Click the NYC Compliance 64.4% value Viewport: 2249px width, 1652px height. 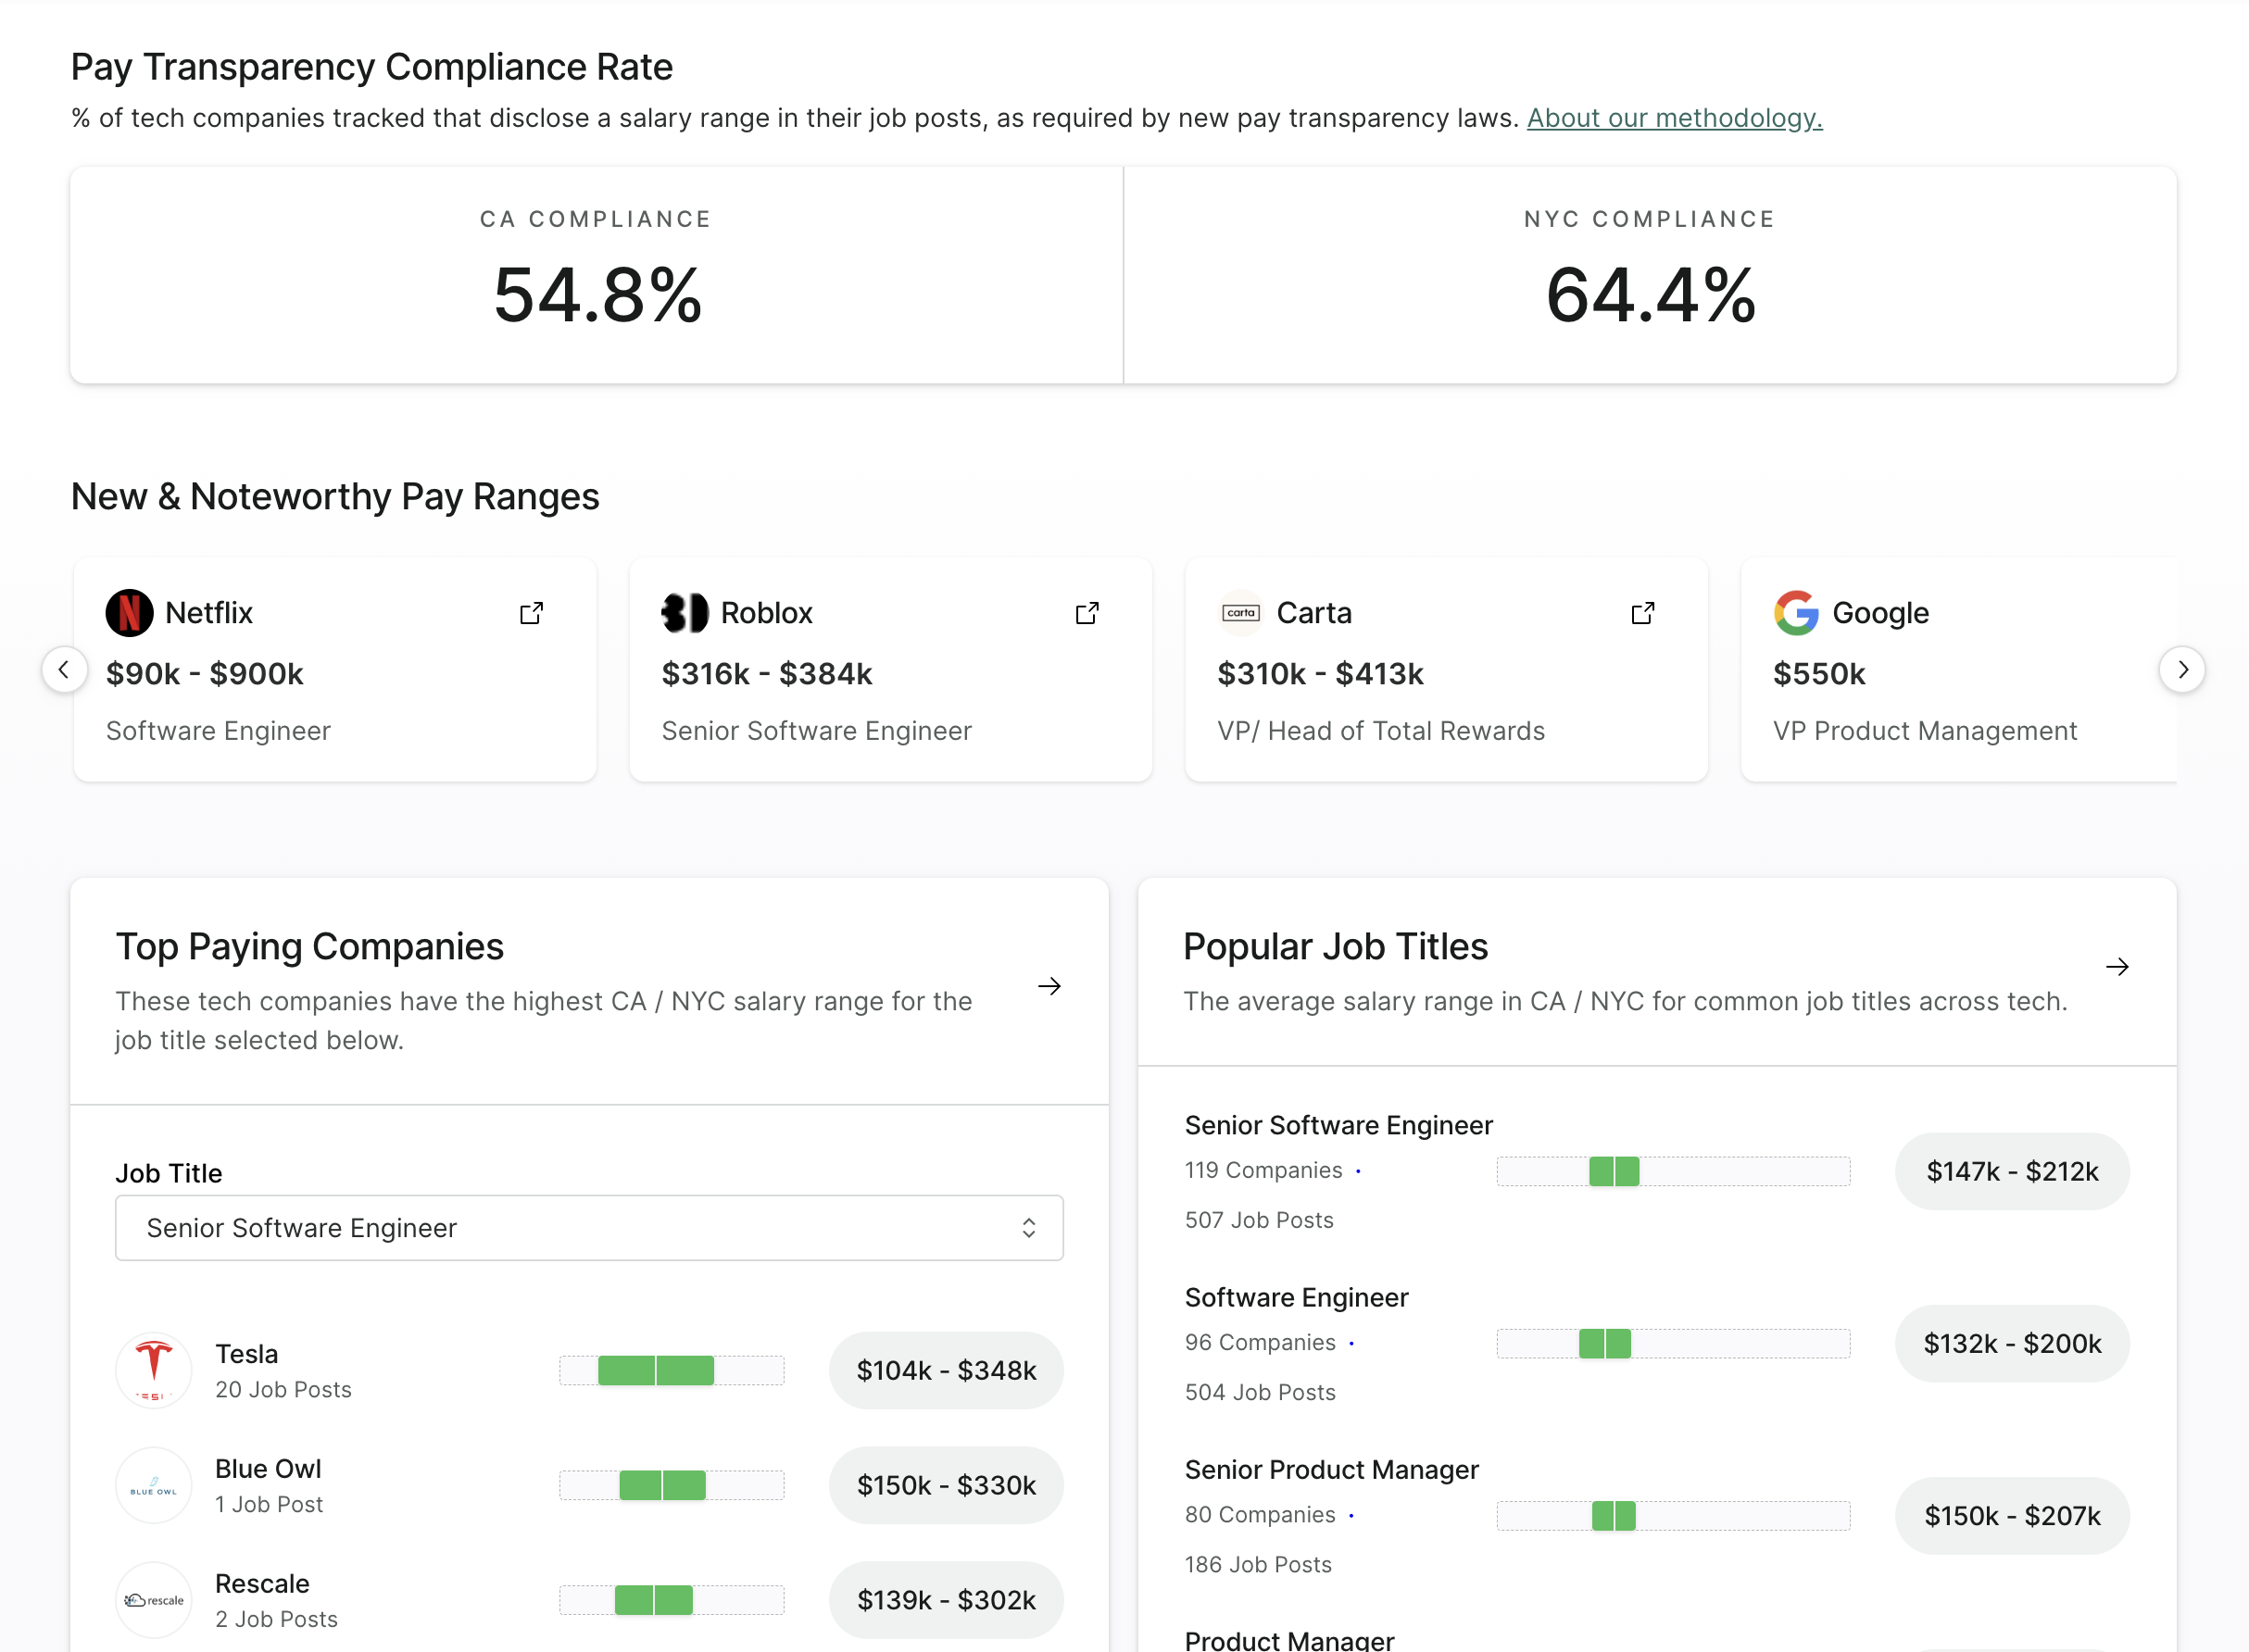[1650, 295]
